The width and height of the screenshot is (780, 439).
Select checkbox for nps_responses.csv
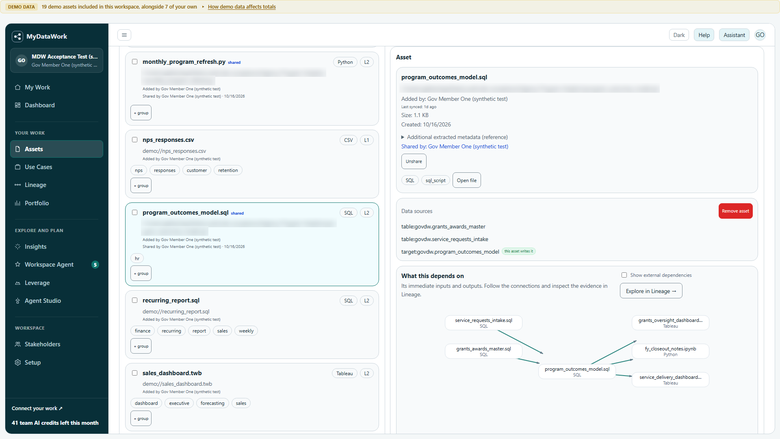tap(135, 140)
